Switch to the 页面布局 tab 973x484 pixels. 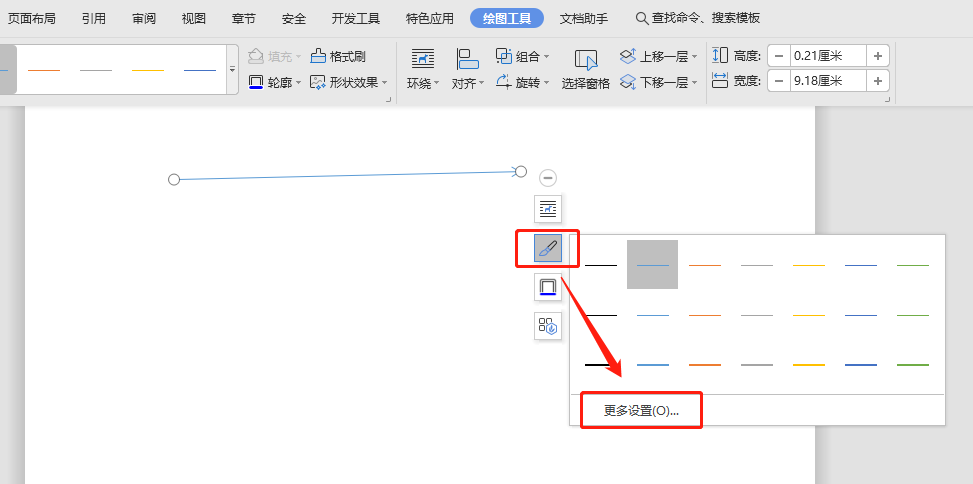[32, 18]
